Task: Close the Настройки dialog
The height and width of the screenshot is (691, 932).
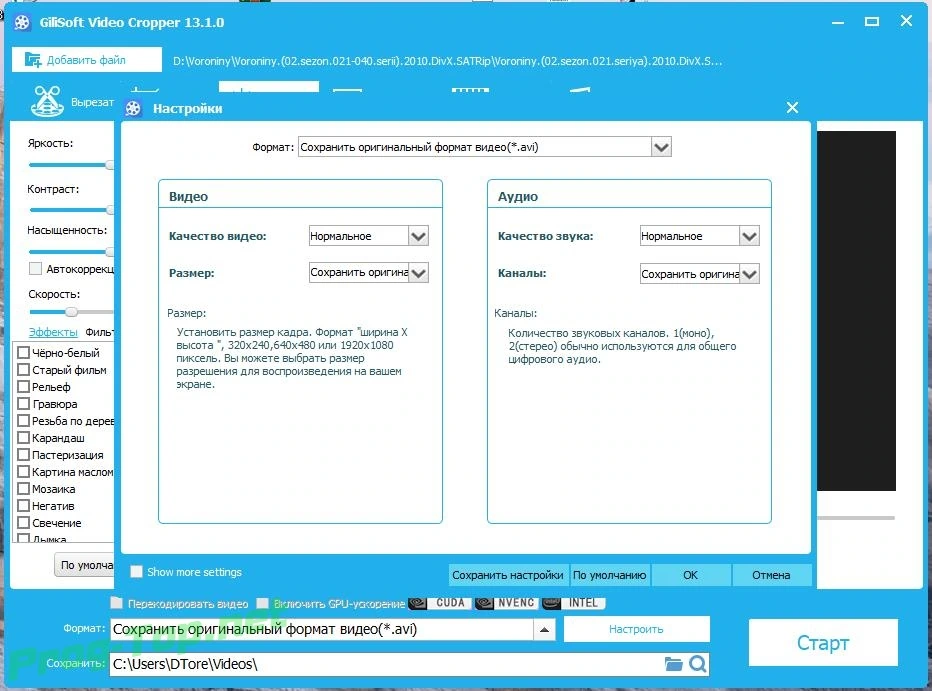Action: point(792,108)
